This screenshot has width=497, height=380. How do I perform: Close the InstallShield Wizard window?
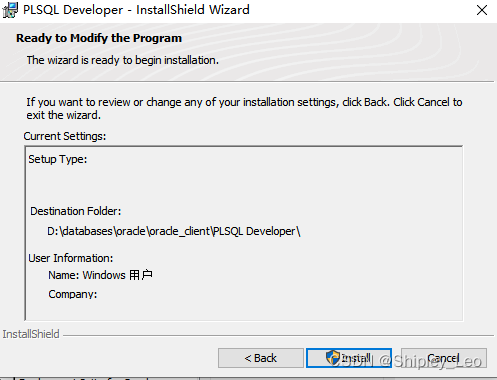point(482,10)
